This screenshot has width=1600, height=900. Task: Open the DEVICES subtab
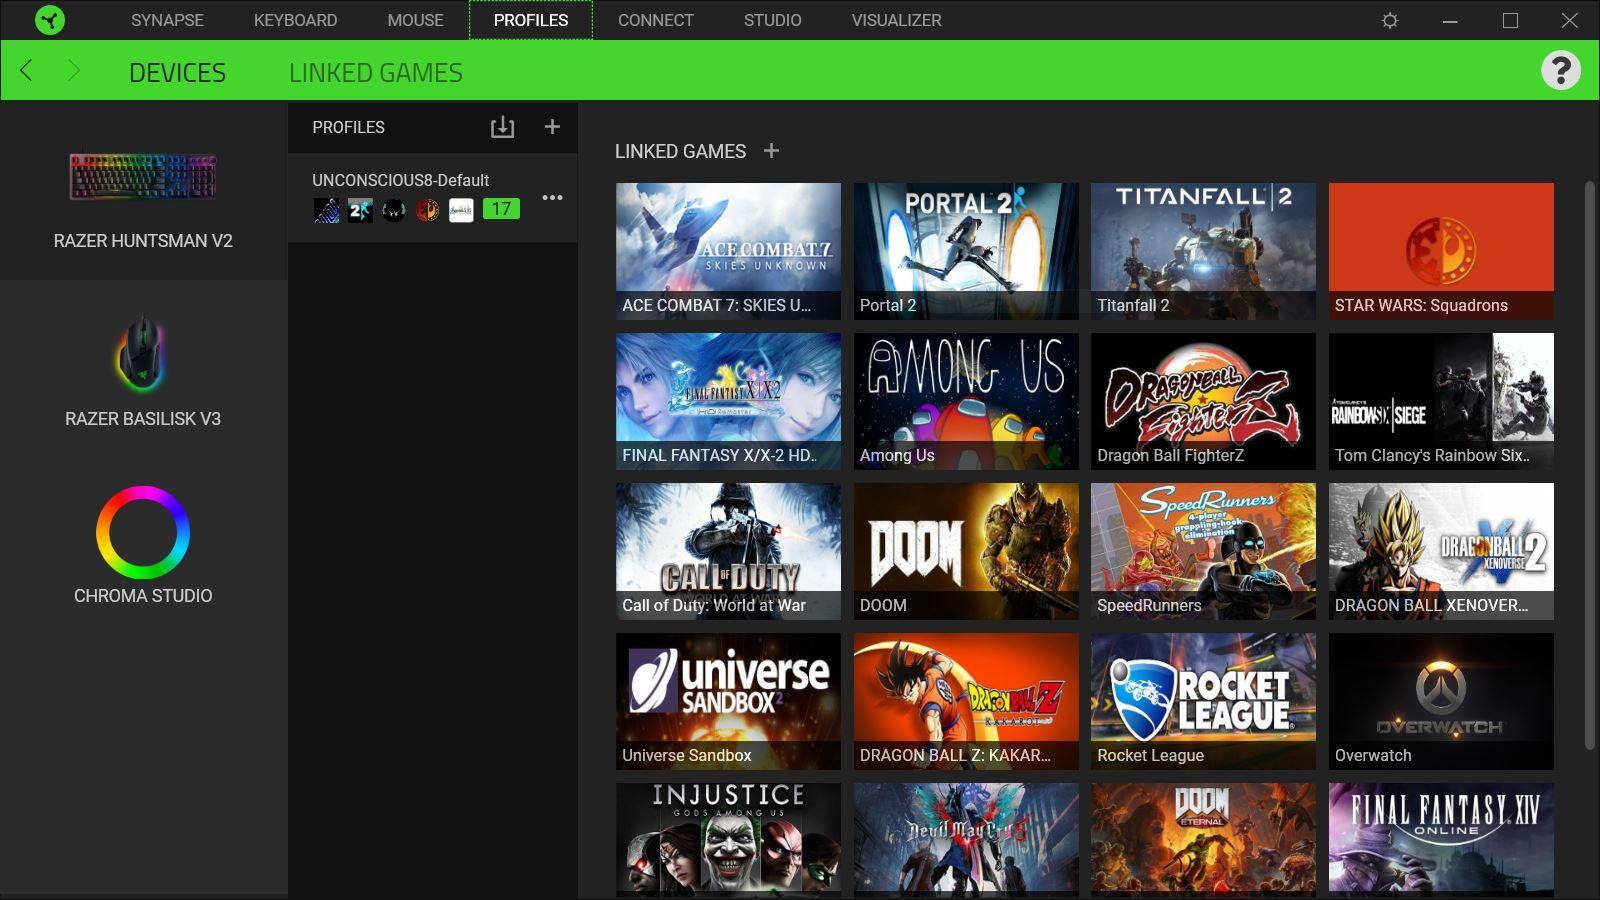(x=177, y=72)
